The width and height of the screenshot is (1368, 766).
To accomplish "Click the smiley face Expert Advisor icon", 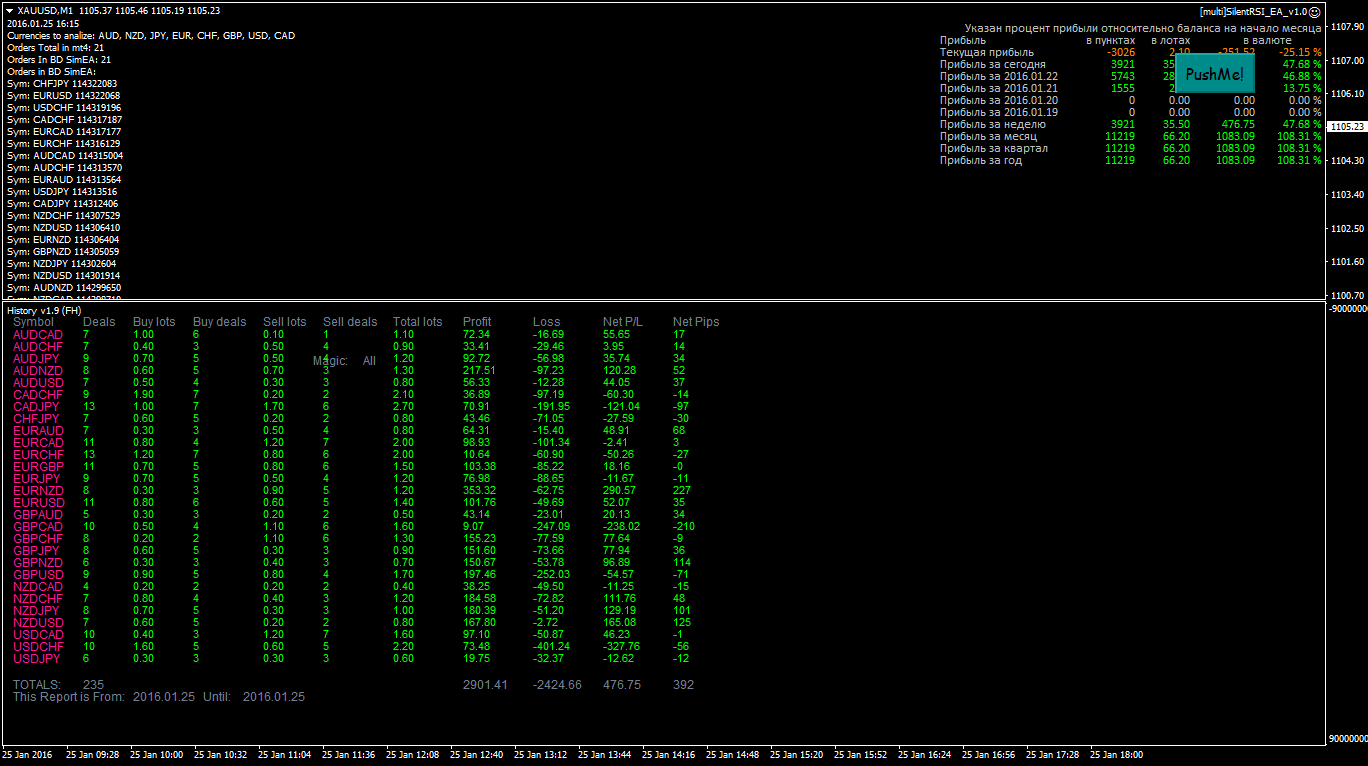I will [1315, 12].
